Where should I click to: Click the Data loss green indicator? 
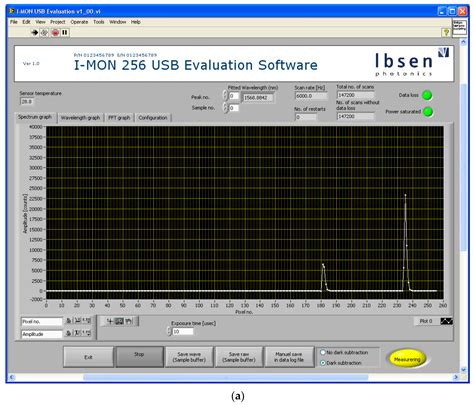(x=427, y=95)
